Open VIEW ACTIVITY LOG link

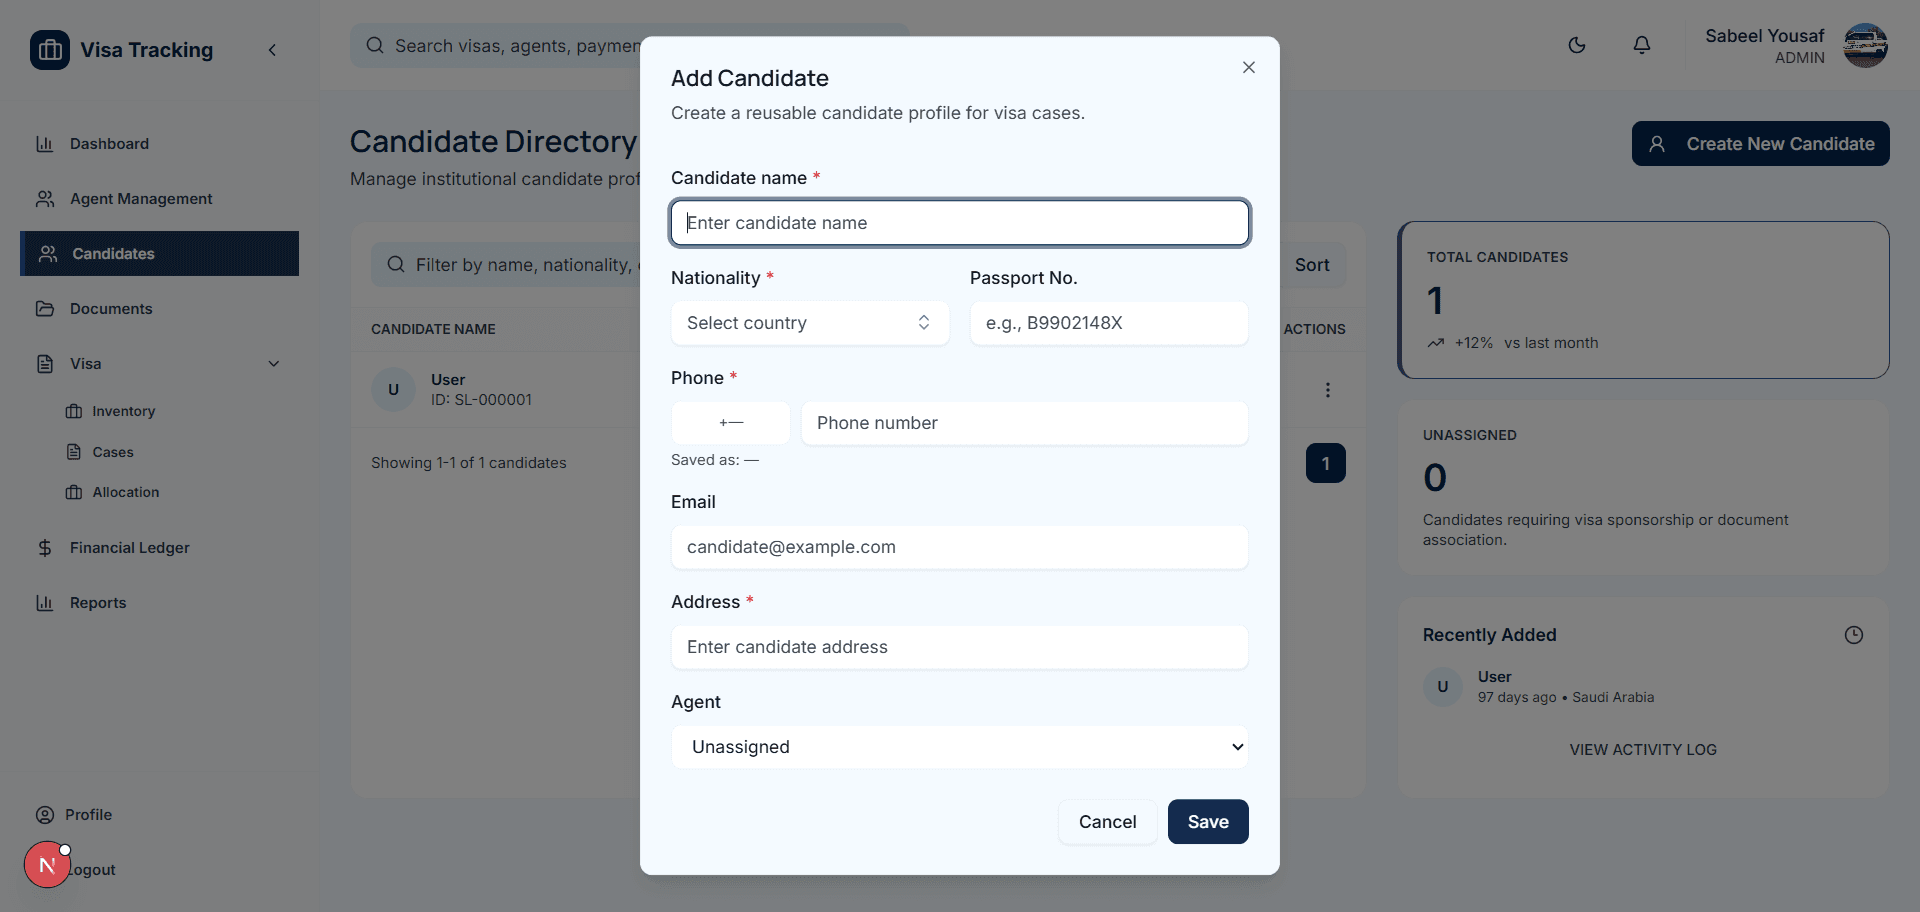pos(1643,750)
